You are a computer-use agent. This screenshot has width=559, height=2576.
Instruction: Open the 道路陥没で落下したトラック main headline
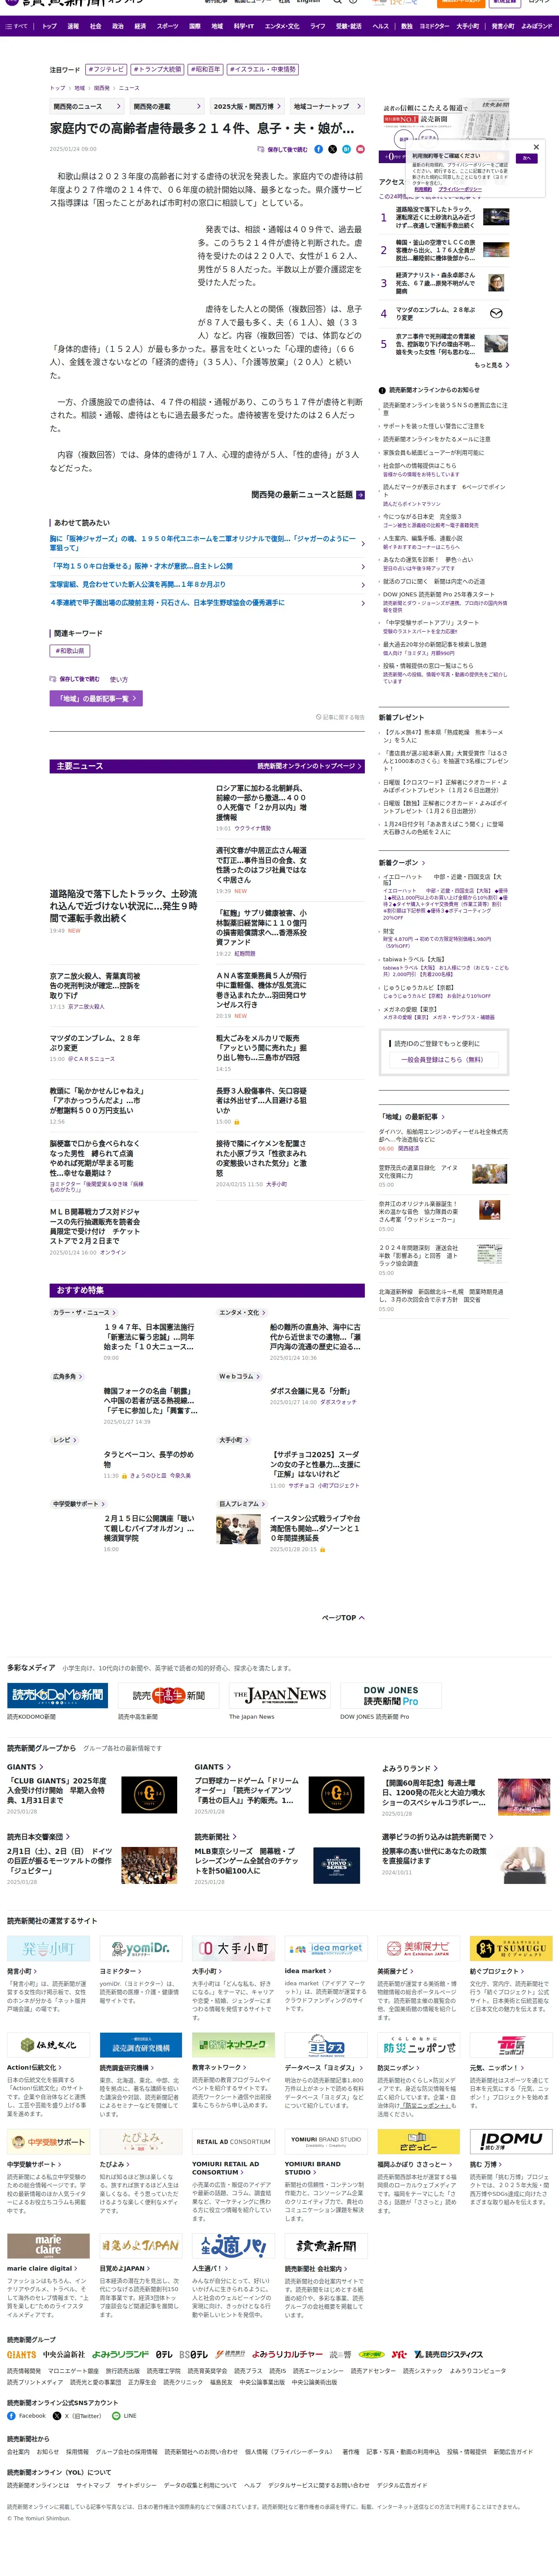(124, 905)
